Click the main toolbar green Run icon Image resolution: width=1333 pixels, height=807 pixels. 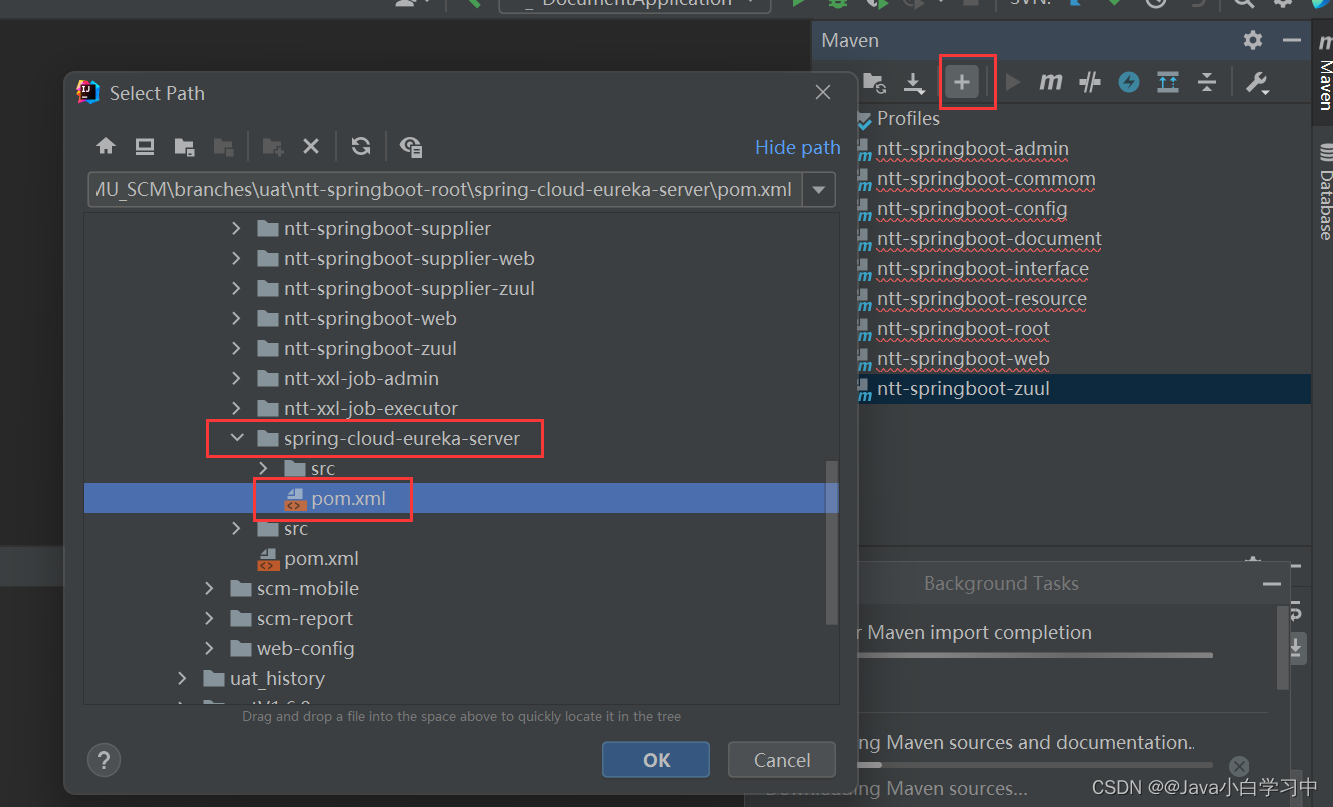coord(798,3)
